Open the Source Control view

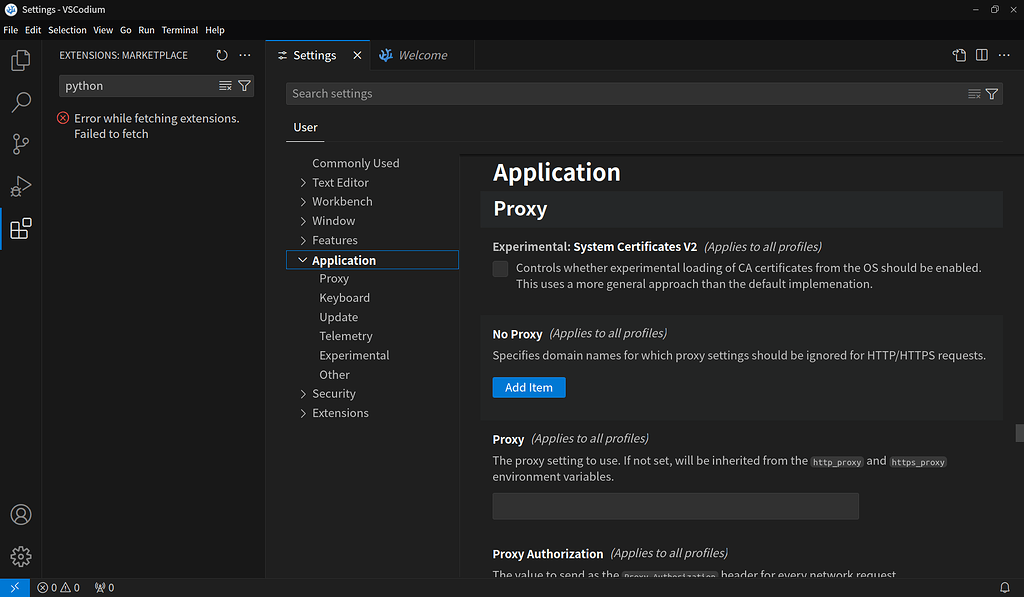(21, 144)
